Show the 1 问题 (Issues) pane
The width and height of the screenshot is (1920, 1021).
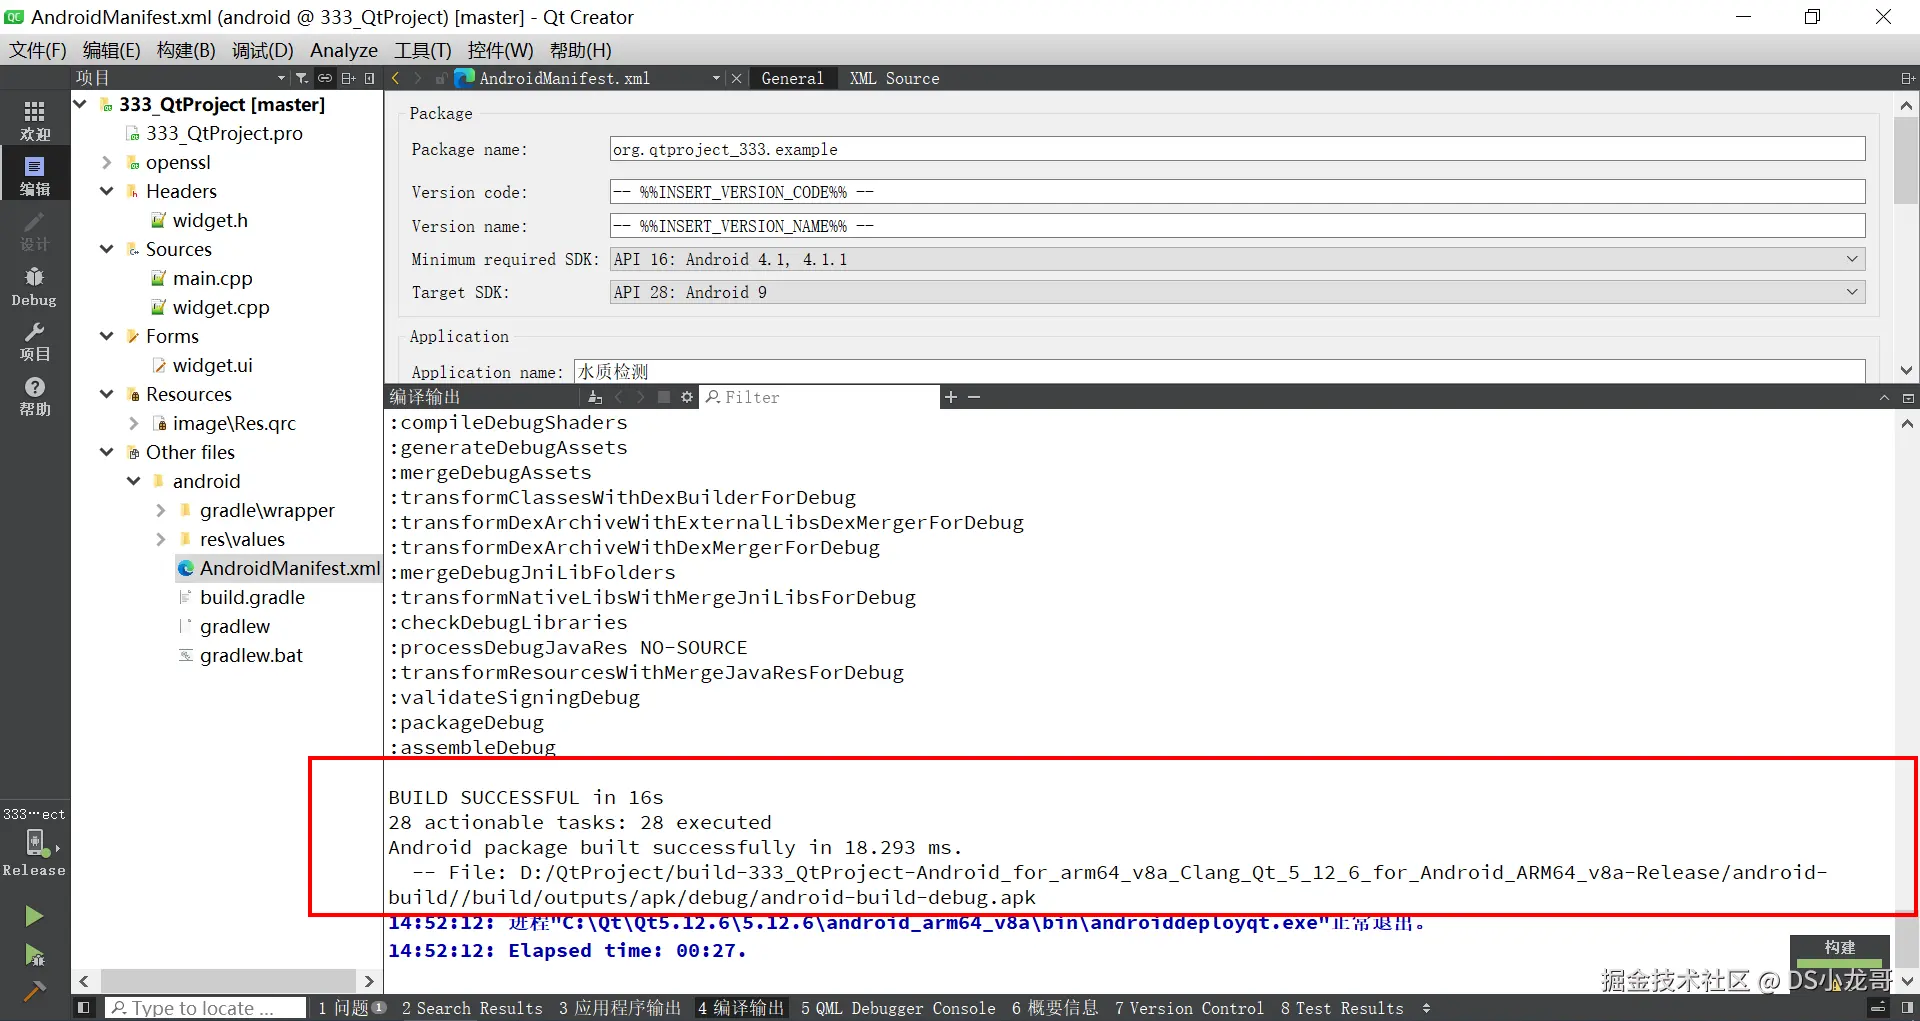click(352, 1008)
